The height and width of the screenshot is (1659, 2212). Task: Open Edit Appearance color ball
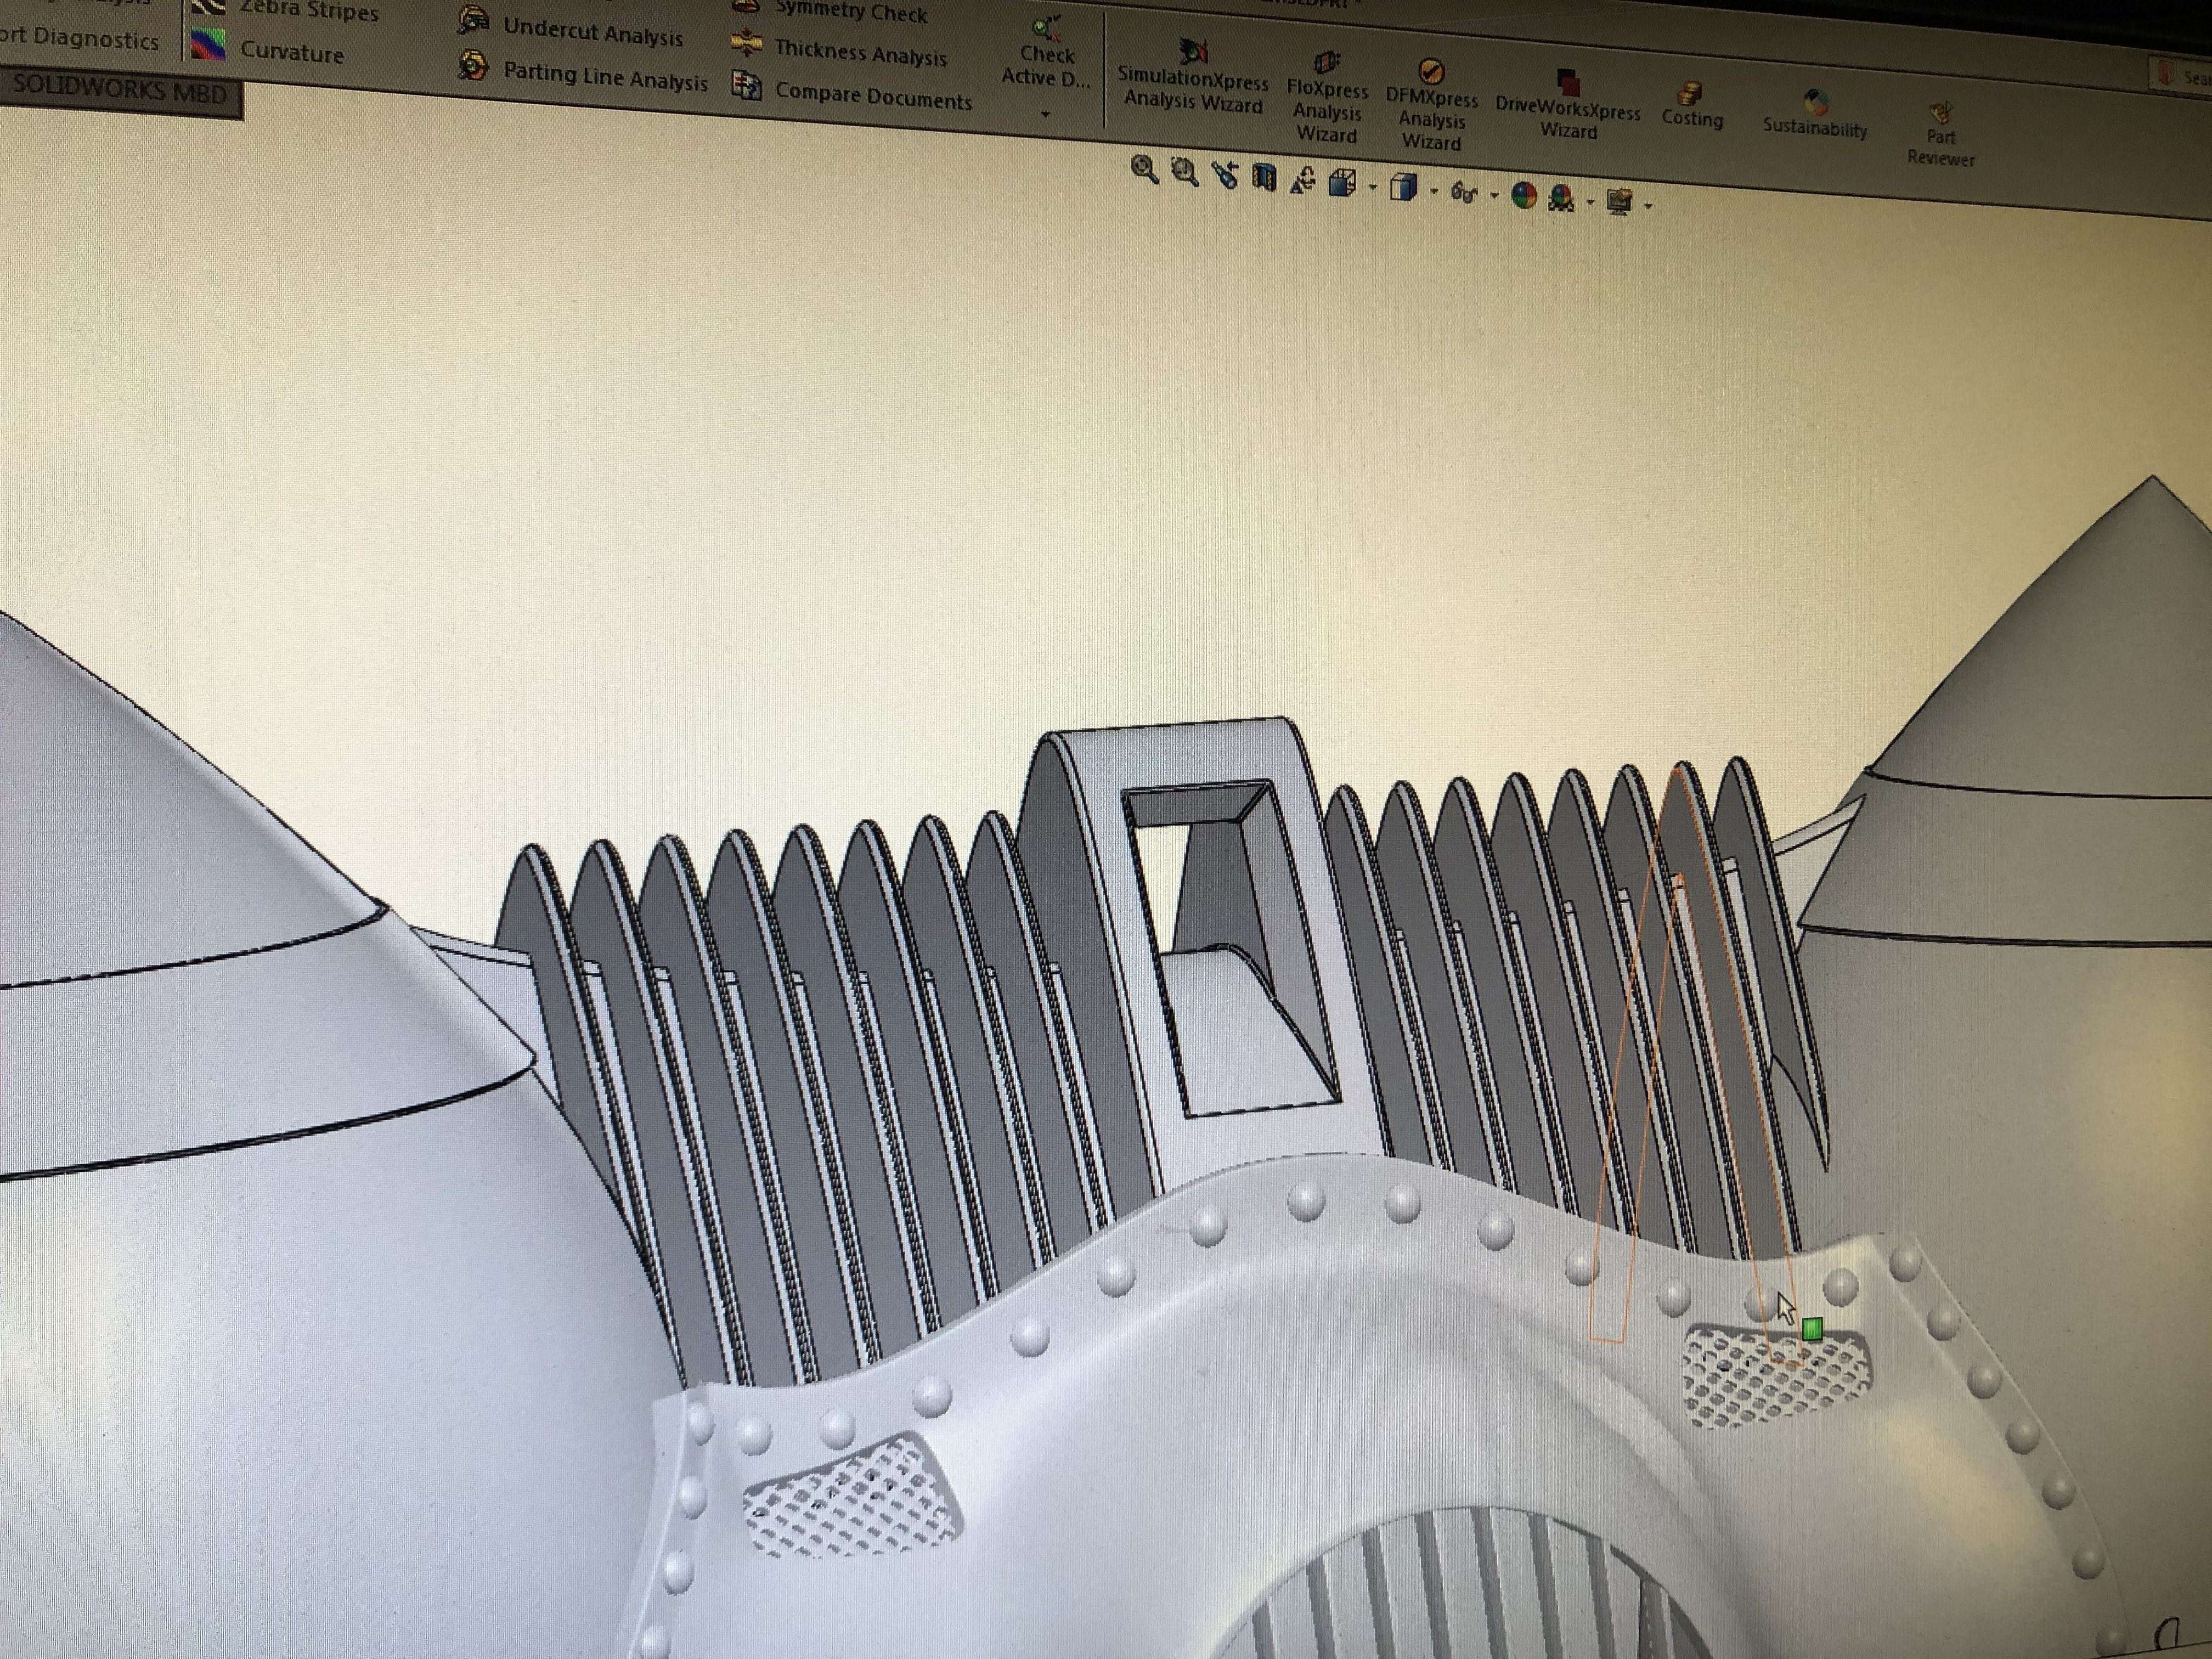coord(1524,195)
